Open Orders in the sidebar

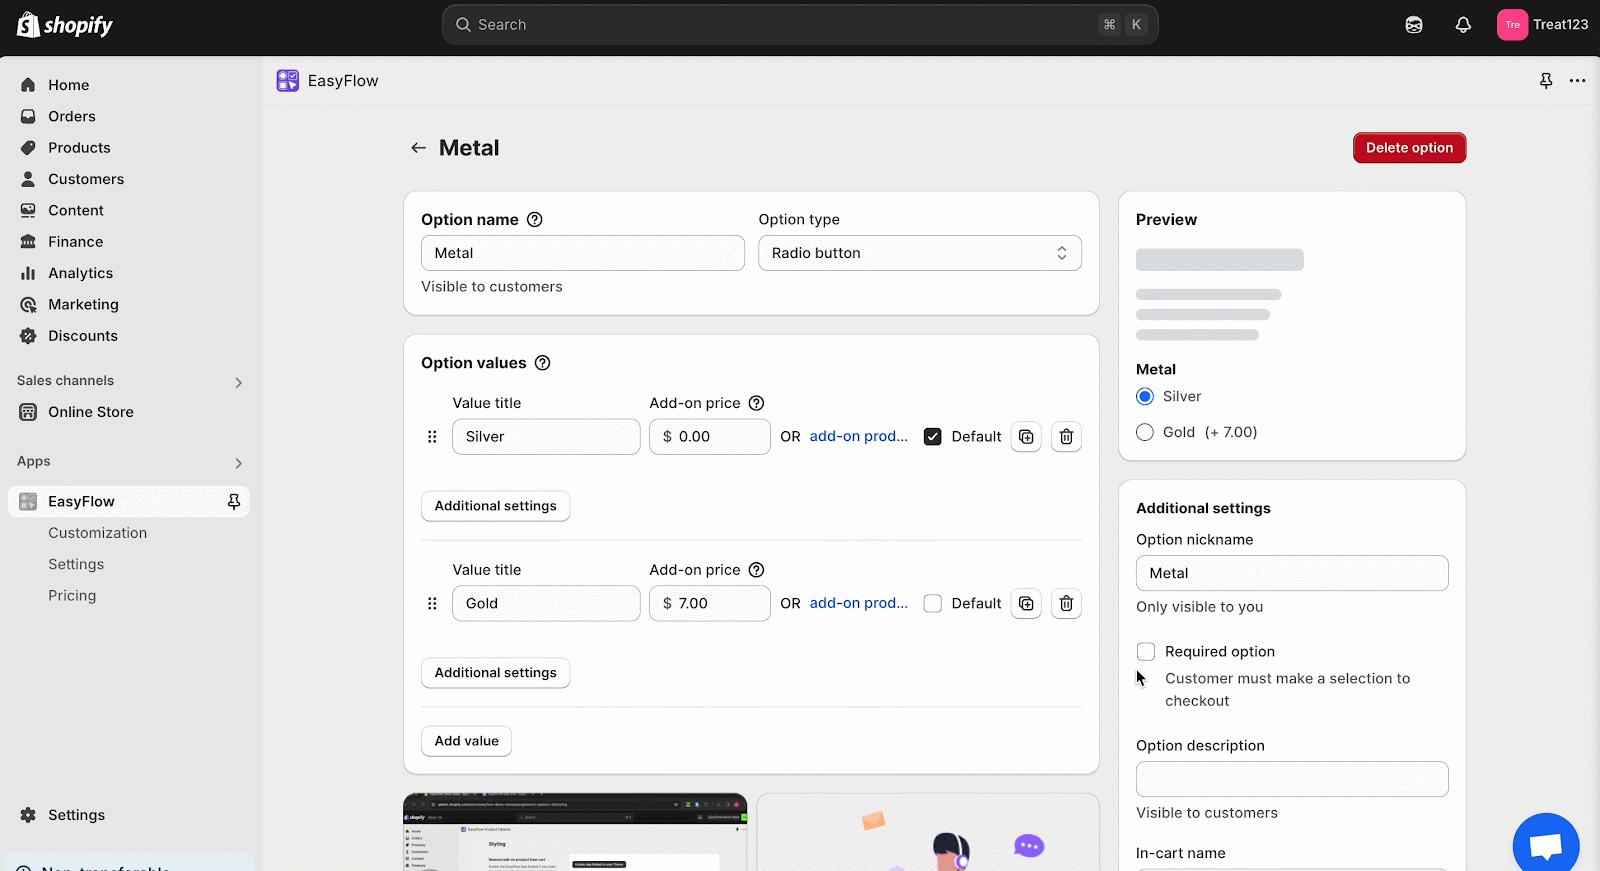click(72, 117)
